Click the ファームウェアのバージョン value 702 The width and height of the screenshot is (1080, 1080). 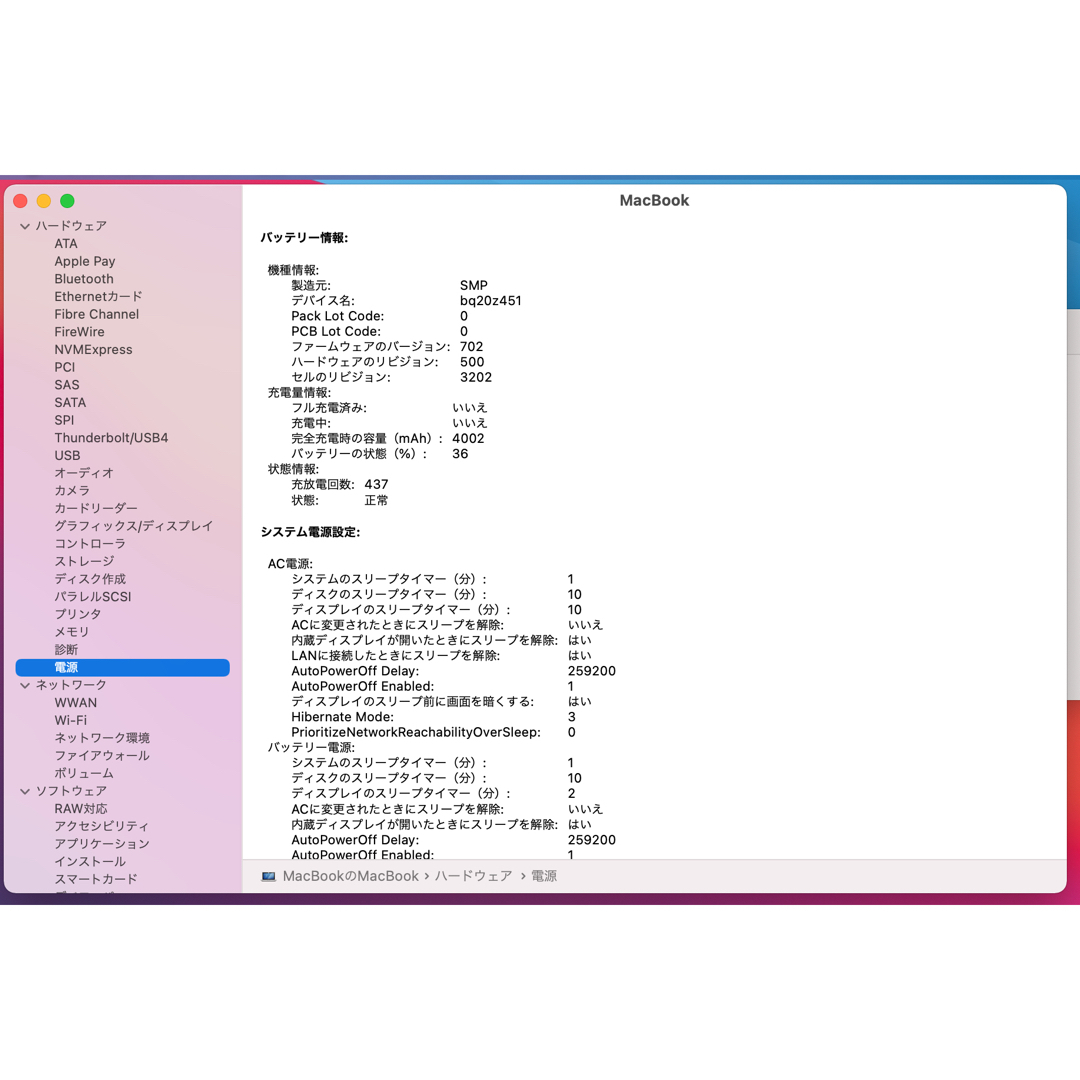[x=472, y=346]
